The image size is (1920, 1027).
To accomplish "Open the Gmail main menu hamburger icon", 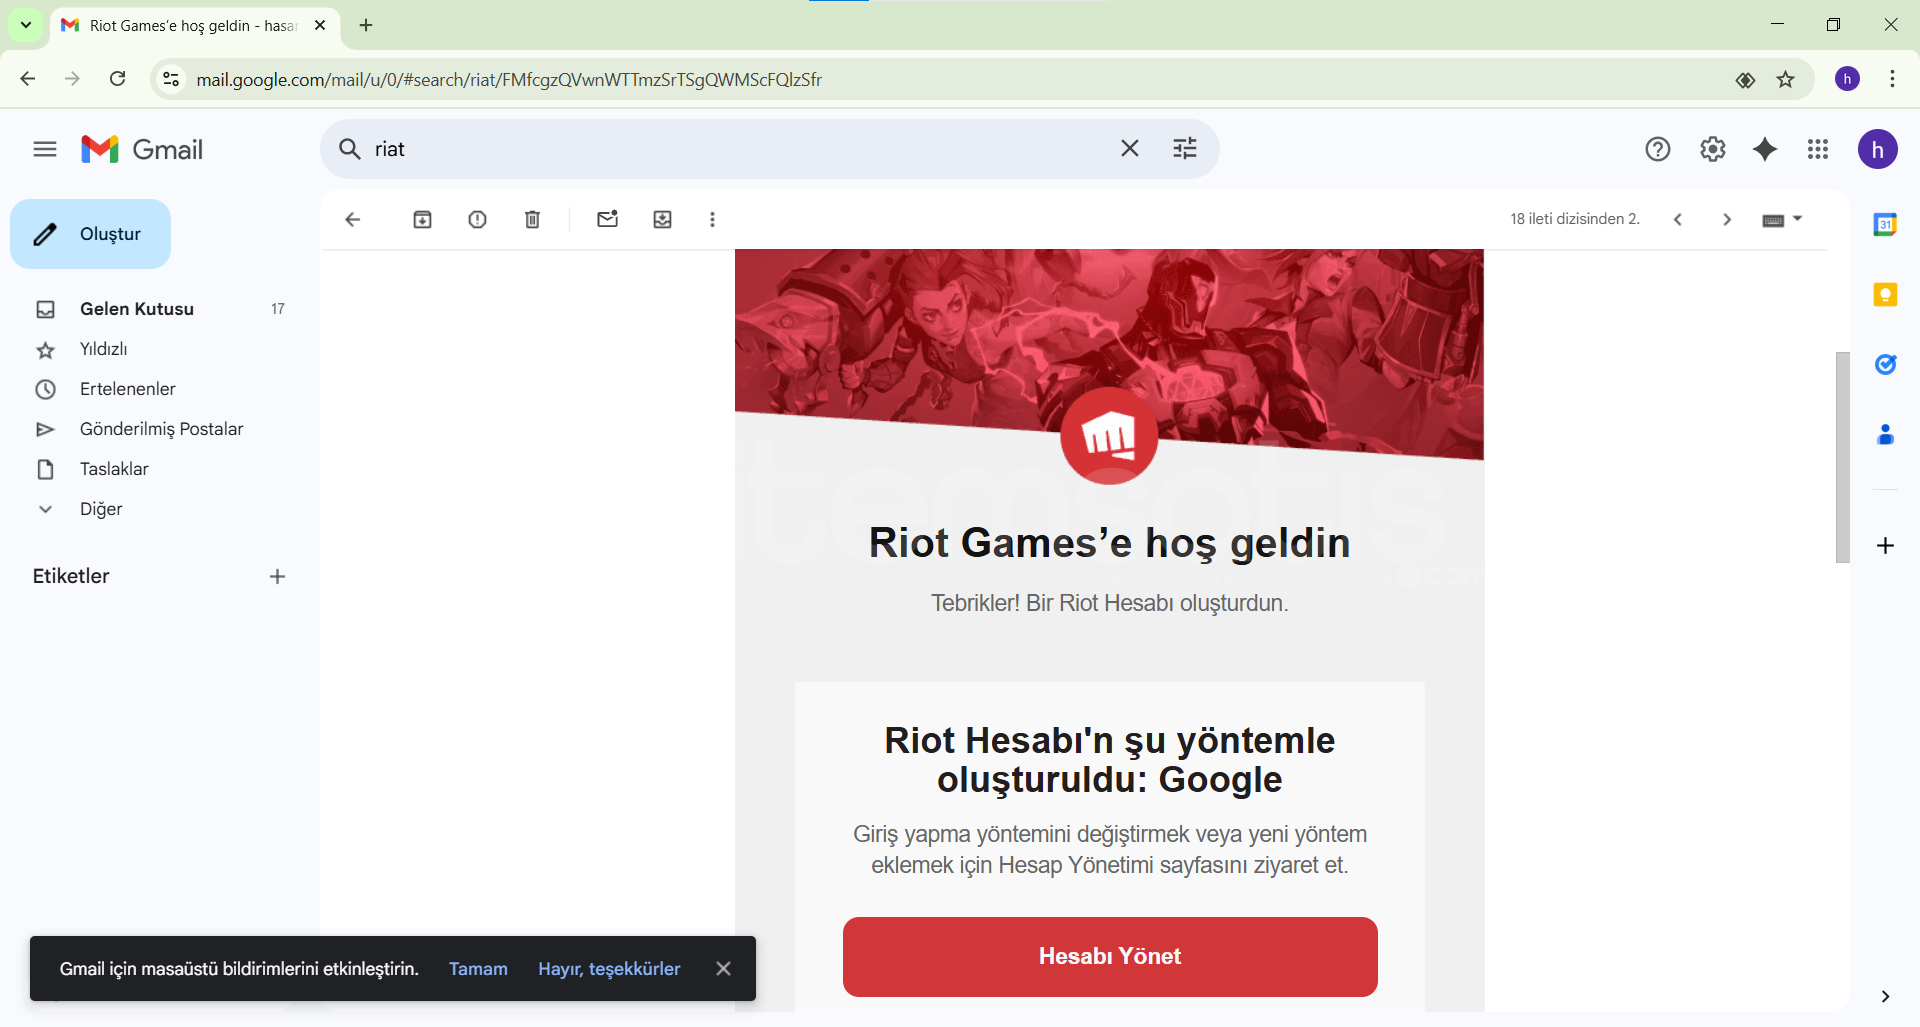I will coord(45,149).
